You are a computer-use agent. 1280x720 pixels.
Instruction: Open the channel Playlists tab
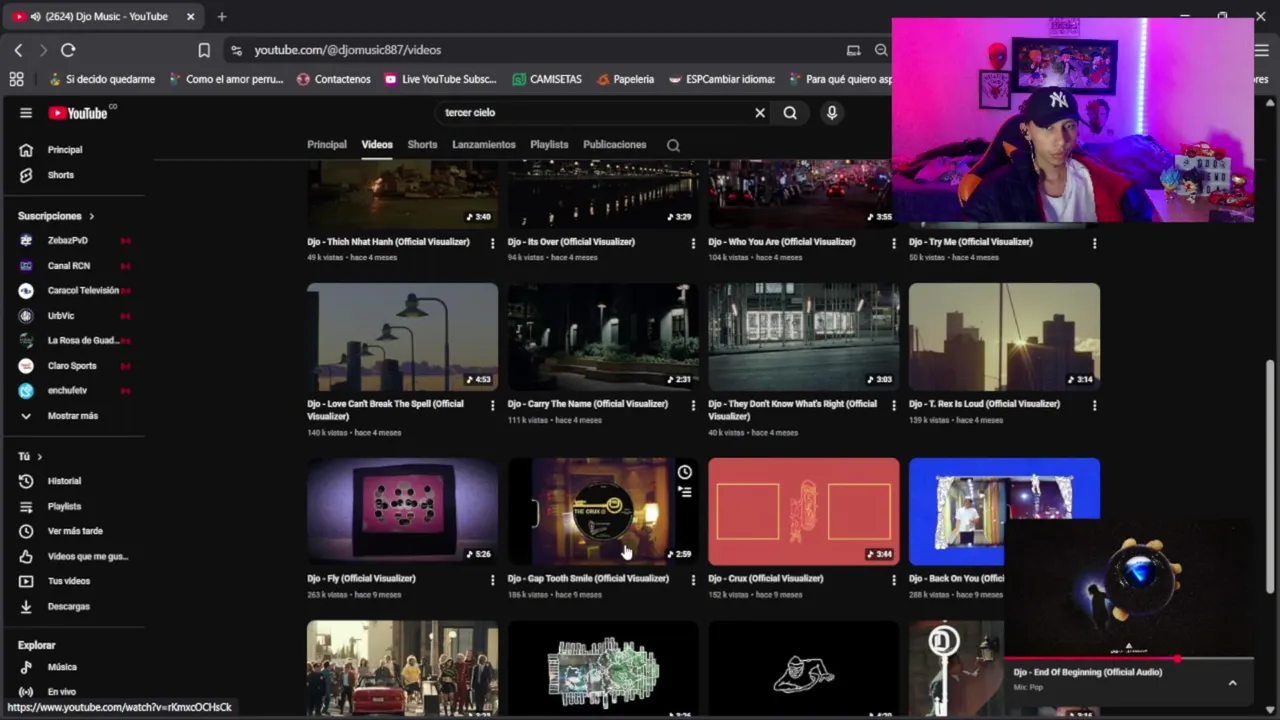549,145
